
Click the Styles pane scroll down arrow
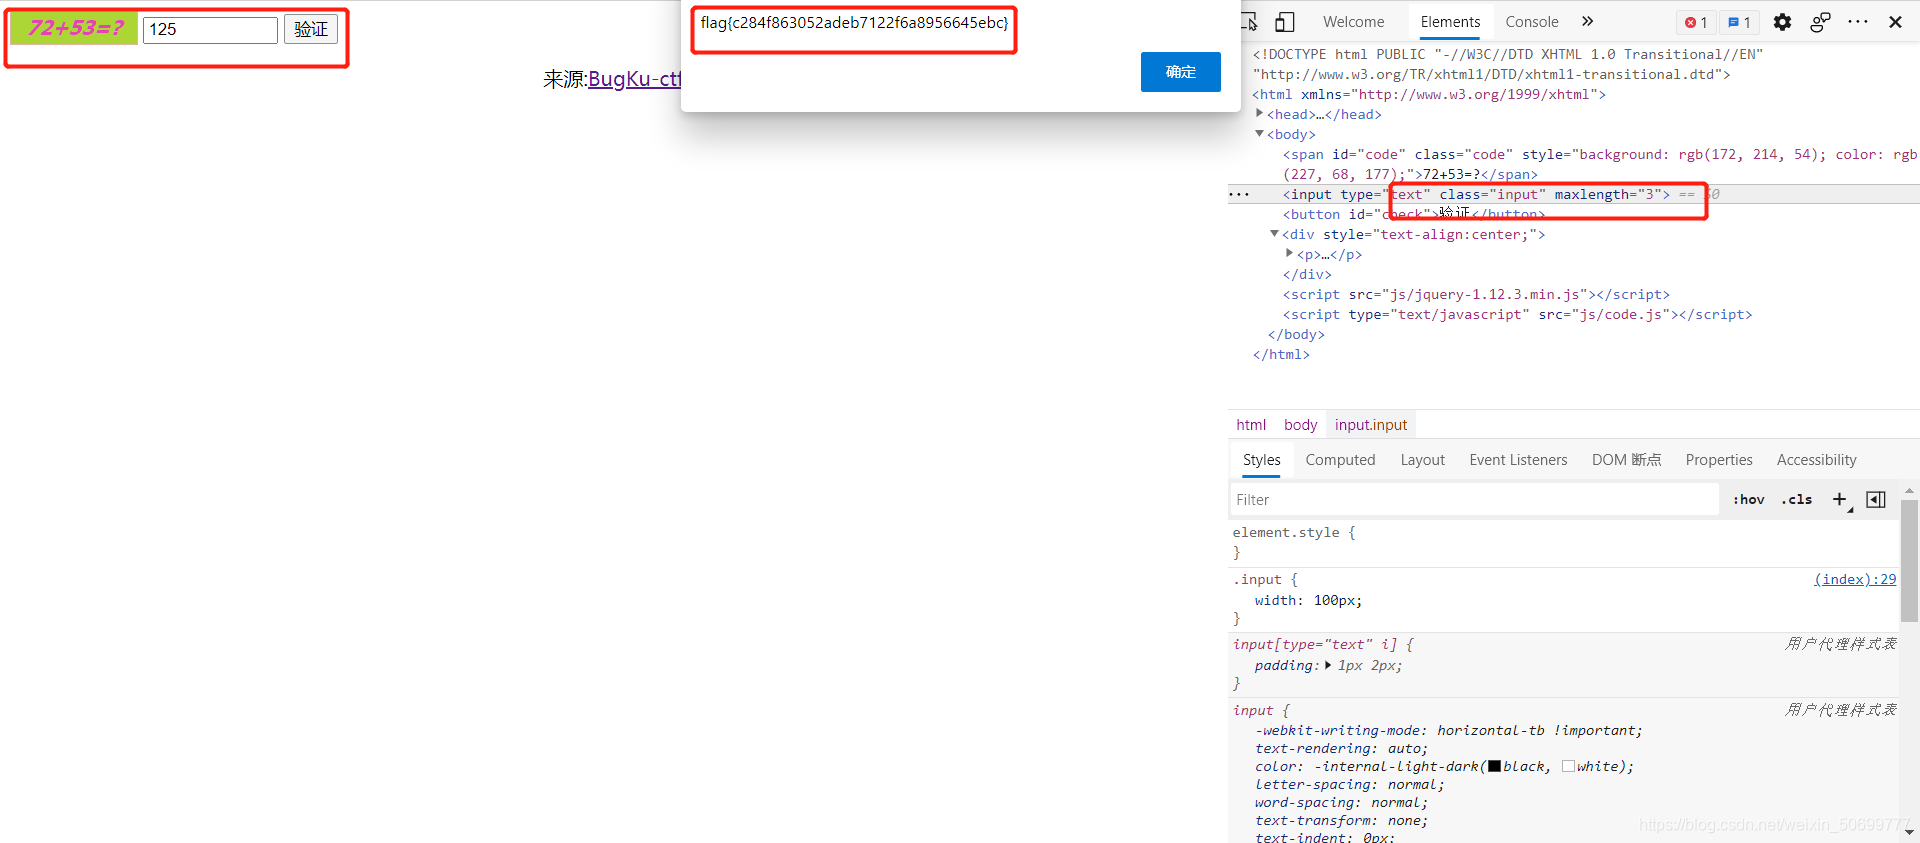(1909, 832)
